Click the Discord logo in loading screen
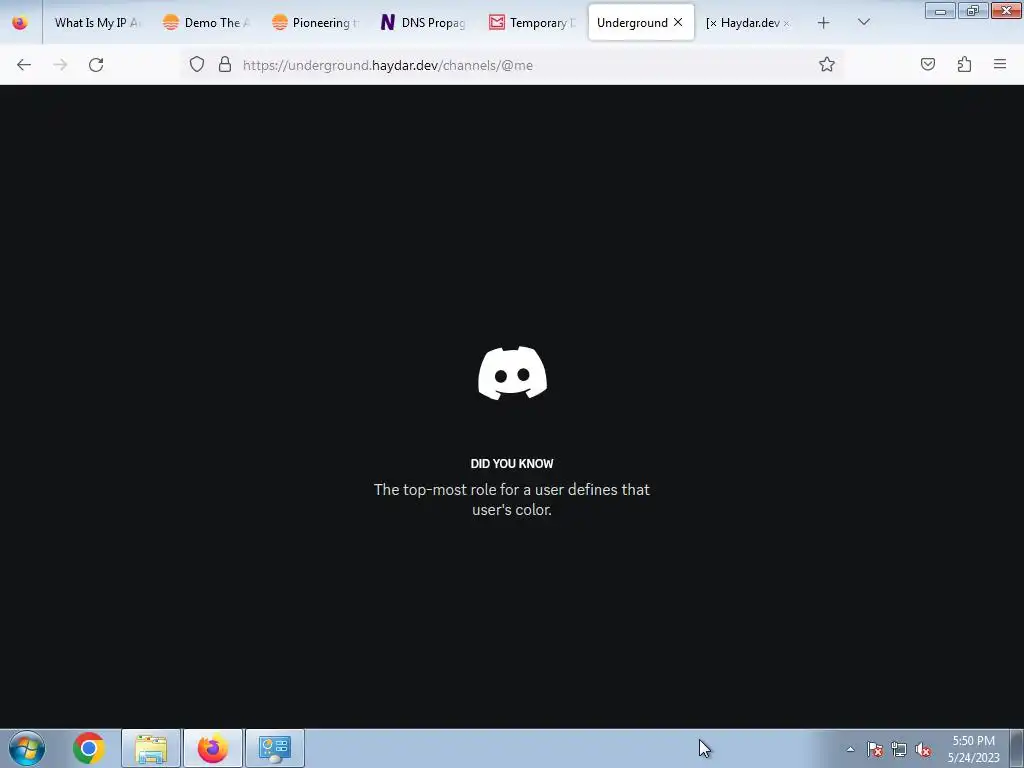Image resolution: width=1024 pixels, height=768 pixels. [x=513, y=373]
